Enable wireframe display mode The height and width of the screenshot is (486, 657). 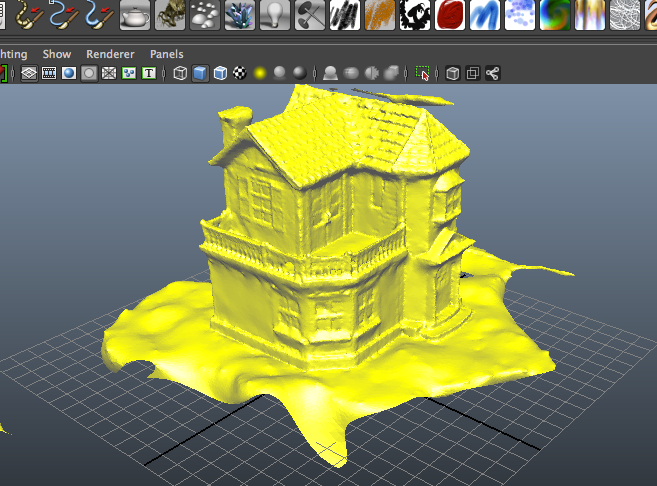(180, 73)
